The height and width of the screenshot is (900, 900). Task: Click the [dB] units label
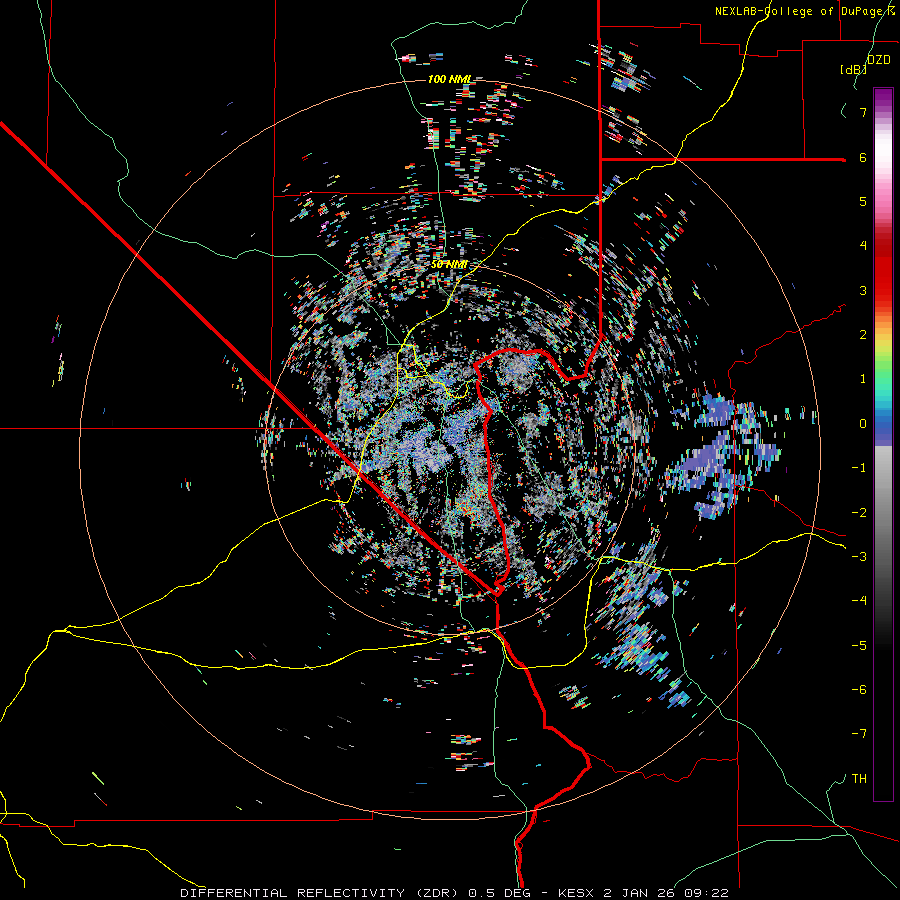click(x=853, y=69)
